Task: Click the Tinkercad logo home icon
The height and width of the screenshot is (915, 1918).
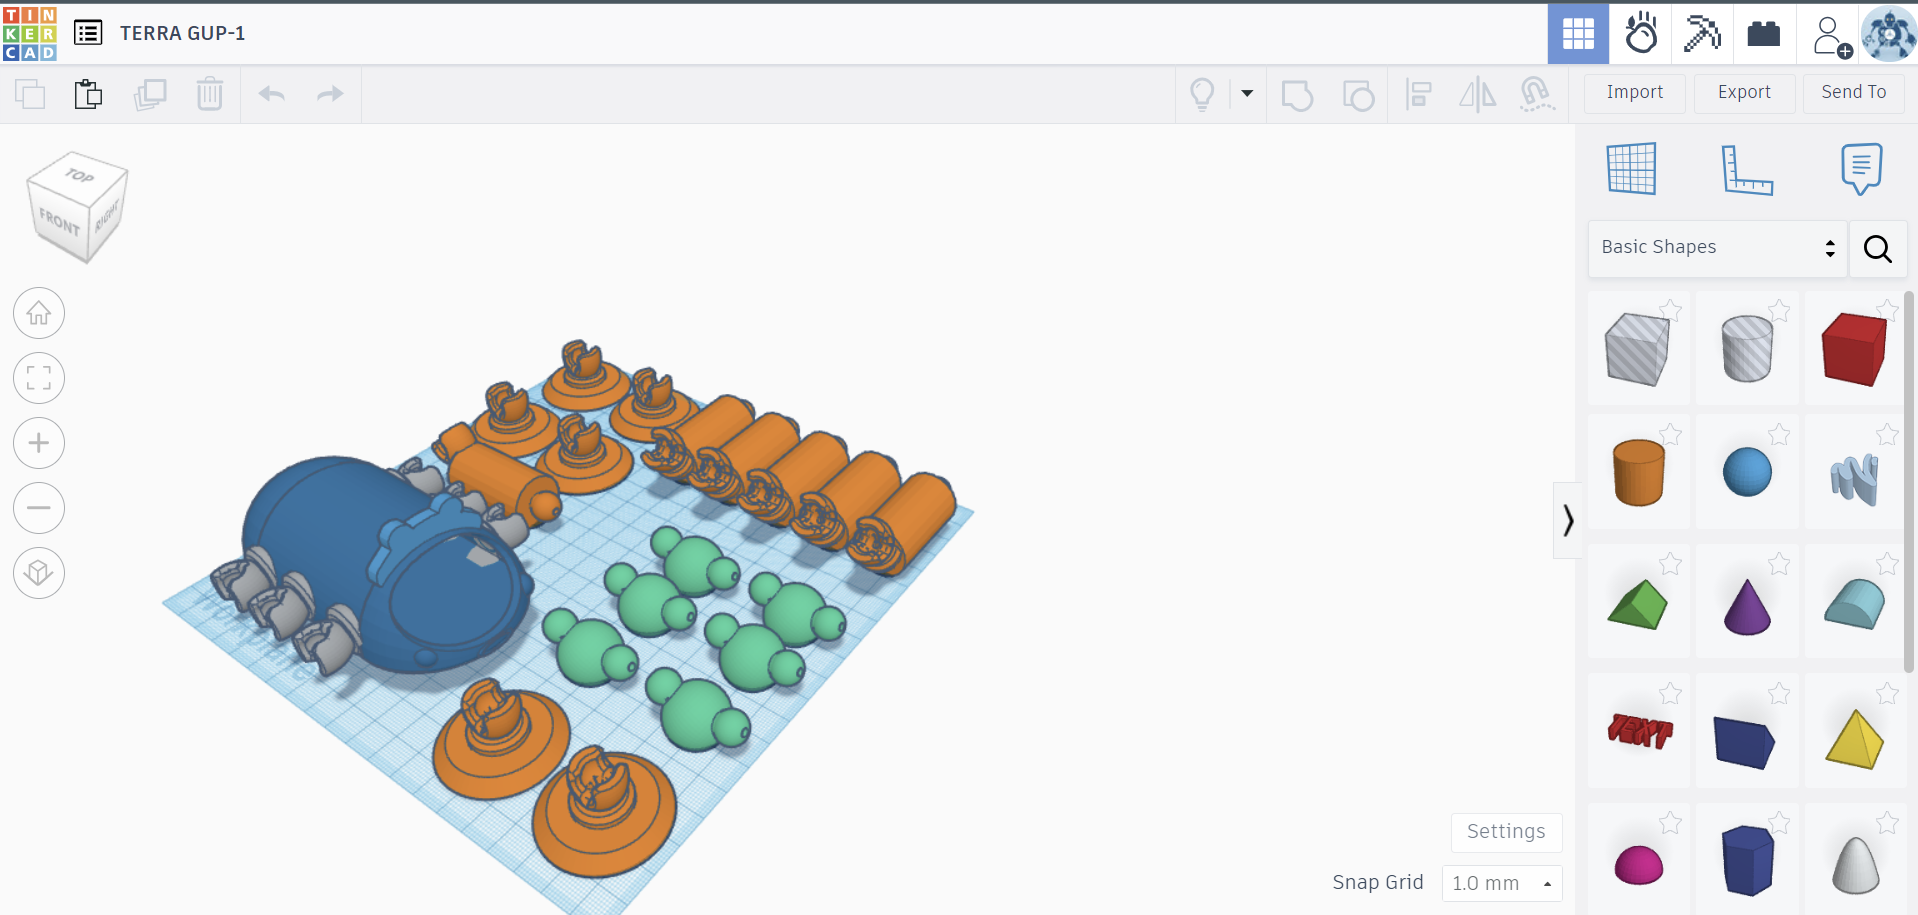Action: tap(30, 33)
